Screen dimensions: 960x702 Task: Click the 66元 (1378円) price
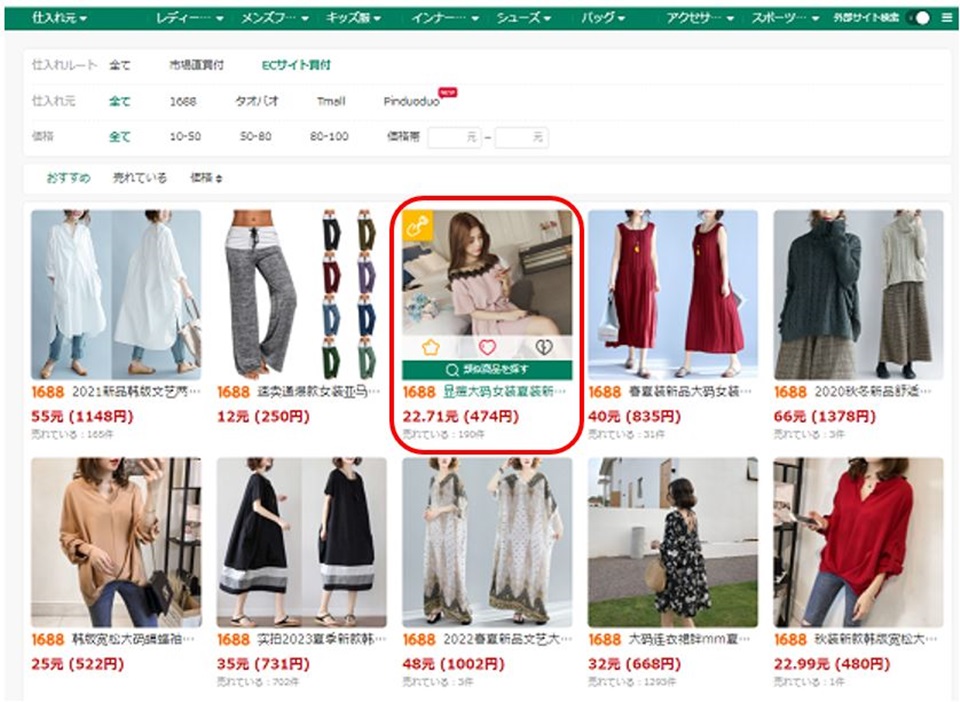824,417
